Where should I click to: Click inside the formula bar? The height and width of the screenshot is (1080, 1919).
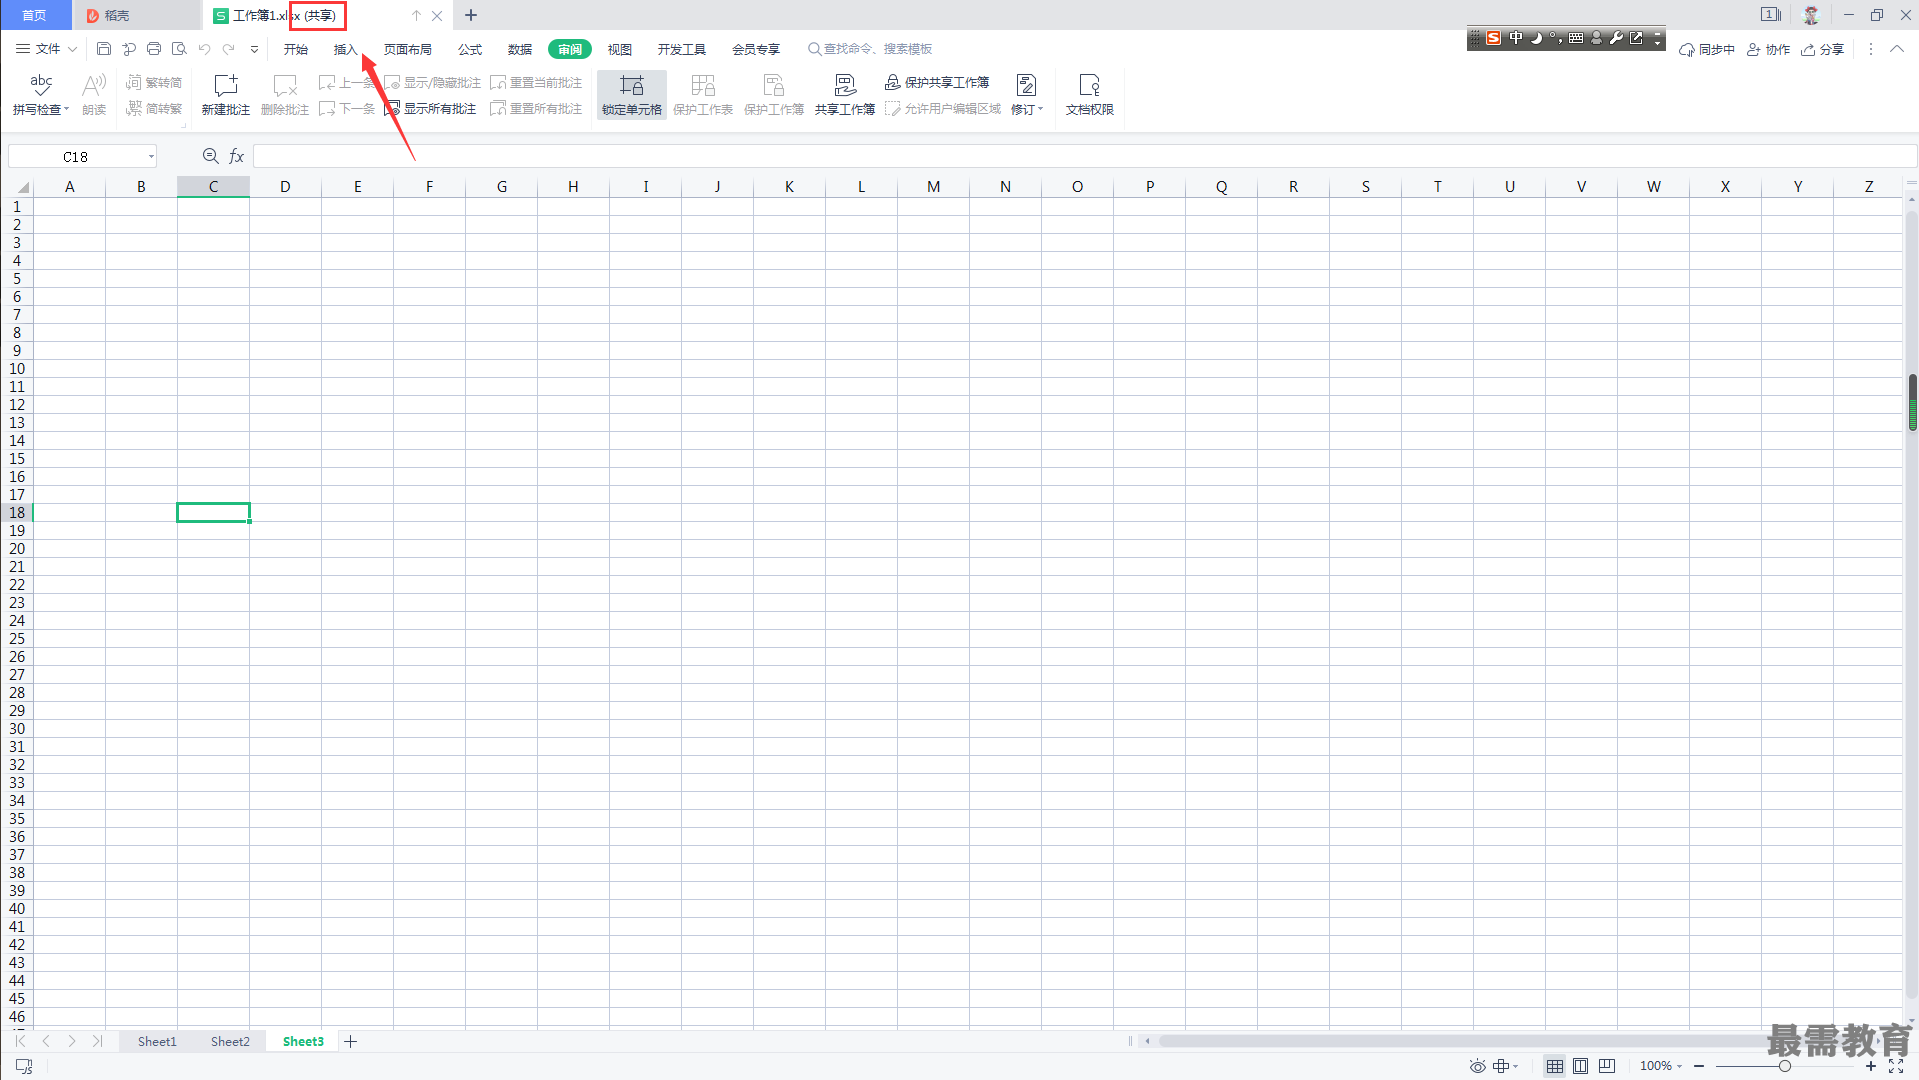(1085, 156)
